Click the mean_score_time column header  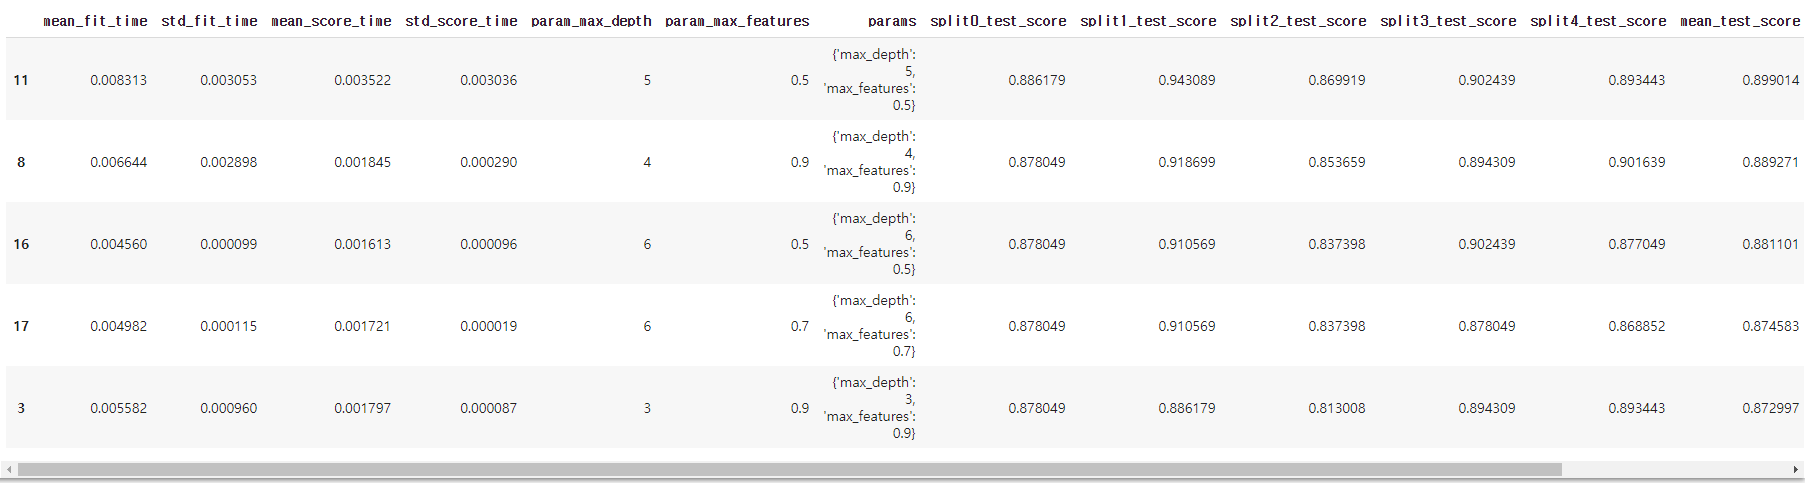(331, 21)
